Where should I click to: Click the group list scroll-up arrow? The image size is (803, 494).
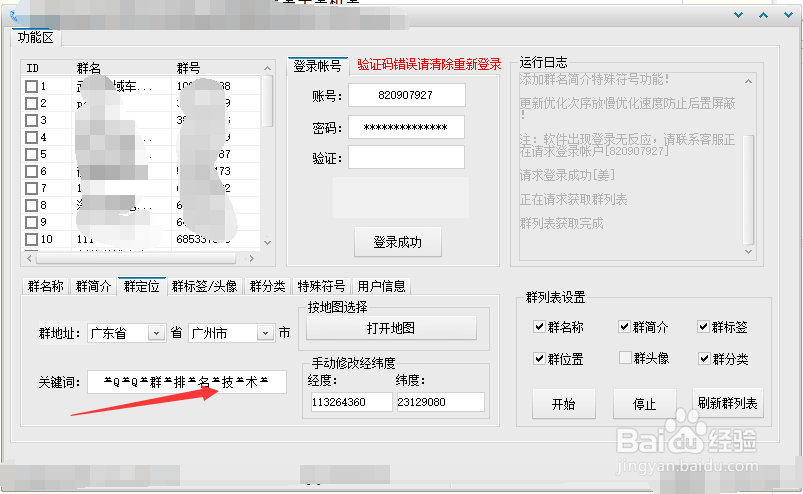click(267, 68)
